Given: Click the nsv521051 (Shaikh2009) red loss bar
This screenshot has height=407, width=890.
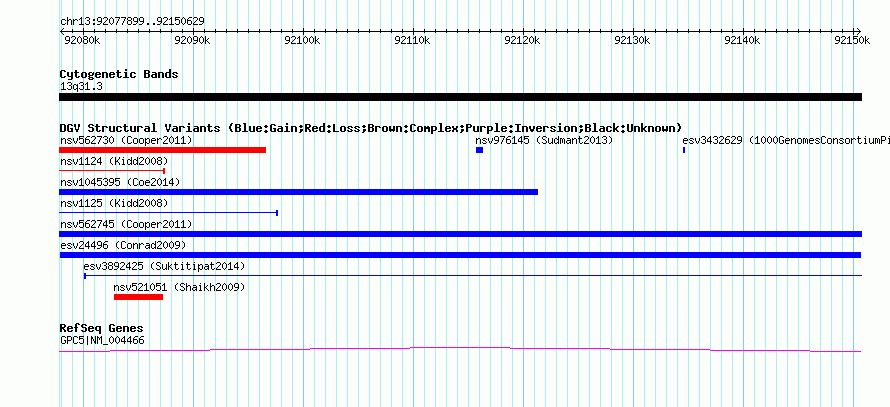Looking at the screenshot, I should point(138,297).
